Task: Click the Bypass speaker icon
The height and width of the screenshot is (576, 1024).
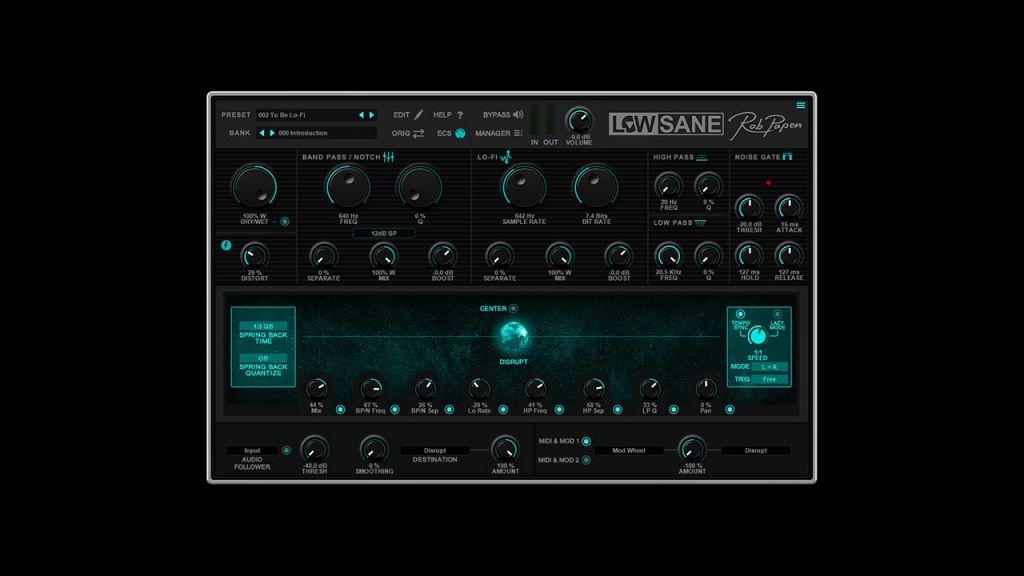Action: [x=518, y=114]
